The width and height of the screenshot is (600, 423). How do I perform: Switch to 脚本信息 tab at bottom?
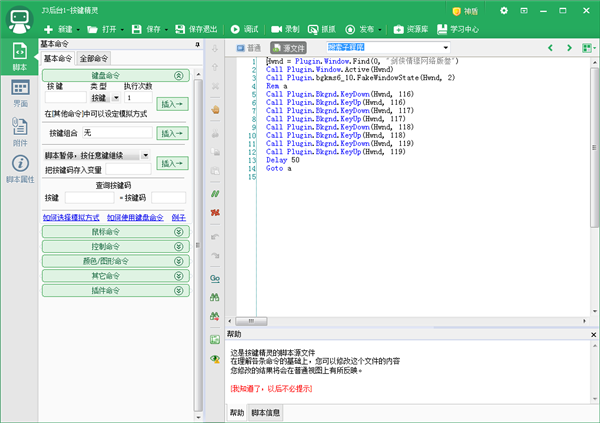tap(265, 412)
